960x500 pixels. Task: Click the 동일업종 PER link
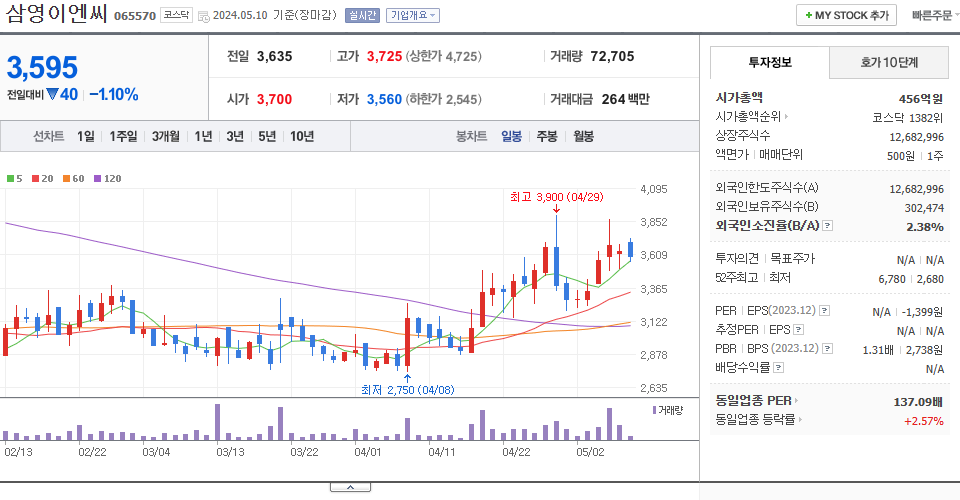(x=753, y=401)
